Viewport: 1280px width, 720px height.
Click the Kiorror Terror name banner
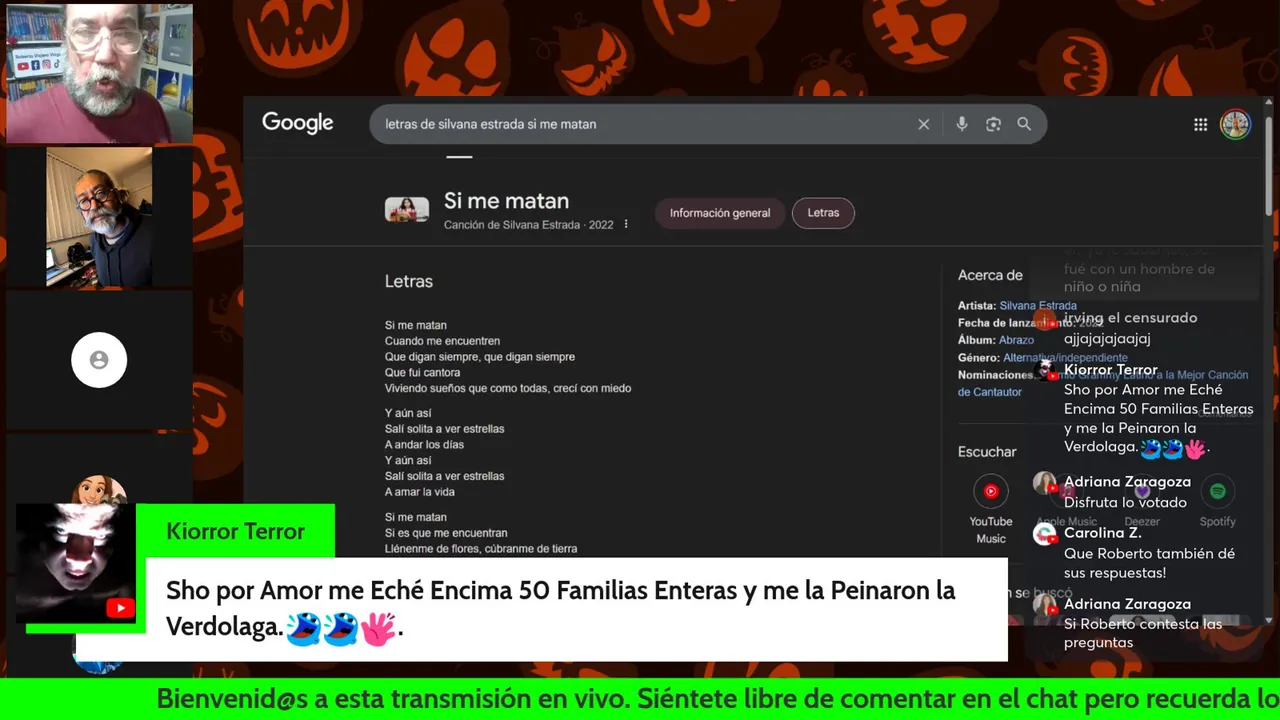click(x=235, y=531)
